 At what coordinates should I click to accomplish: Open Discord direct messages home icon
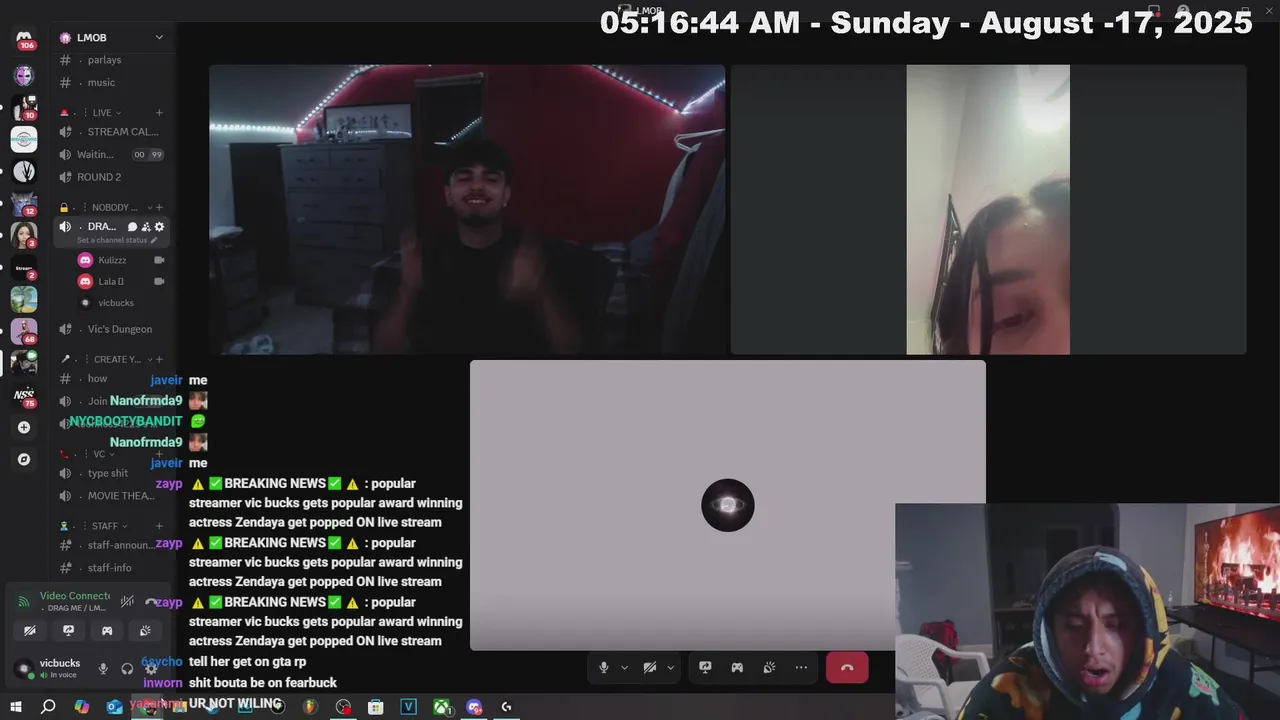click(24, 38)
